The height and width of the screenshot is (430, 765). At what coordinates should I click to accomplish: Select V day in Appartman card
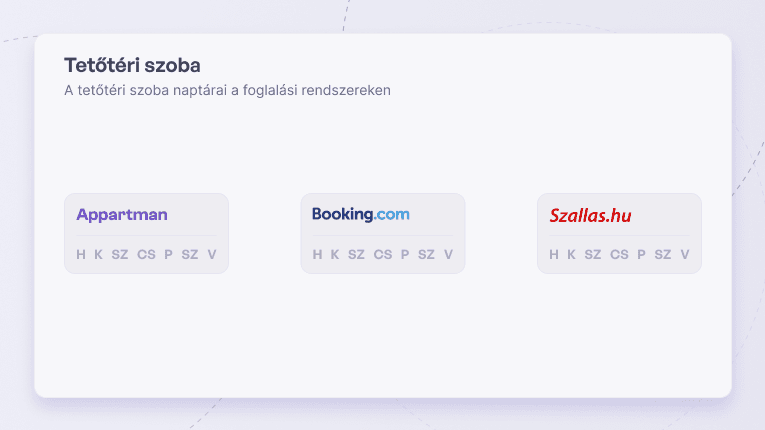tap(212, 255)
